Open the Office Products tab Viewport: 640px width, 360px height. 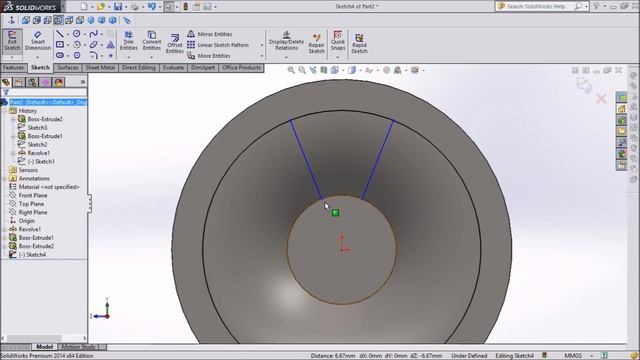point(242,68)
